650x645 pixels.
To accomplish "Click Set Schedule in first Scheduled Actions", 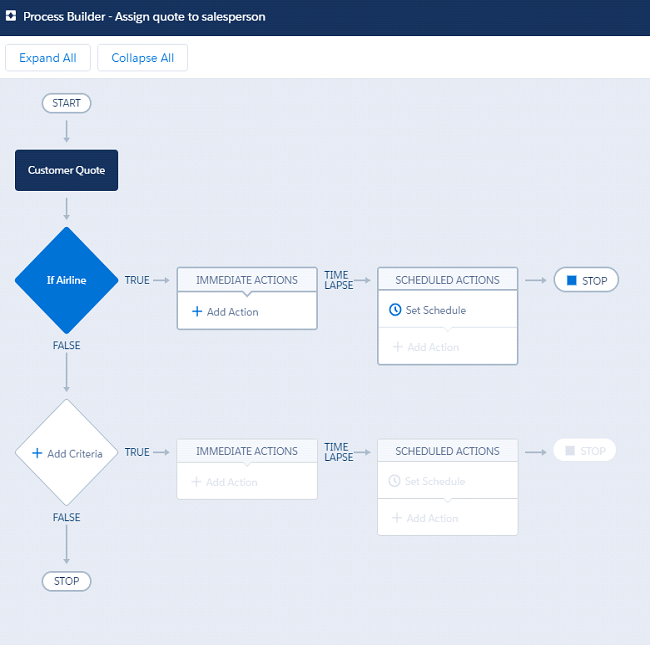I will coord(427,310).
